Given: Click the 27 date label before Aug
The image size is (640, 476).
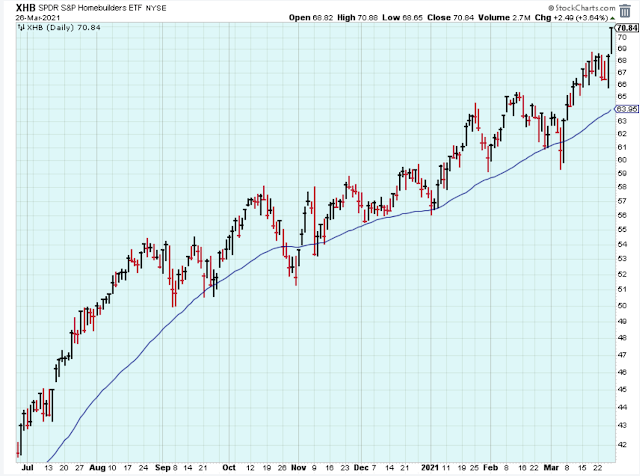Looking at the screenshot, I should click(79, 468).
